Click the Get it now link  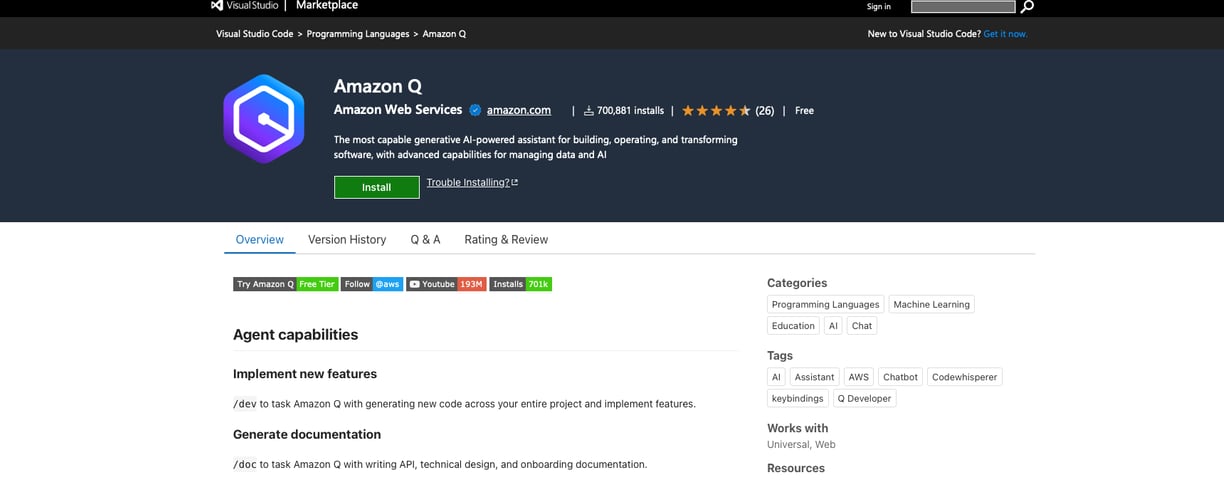point(1005,34)
